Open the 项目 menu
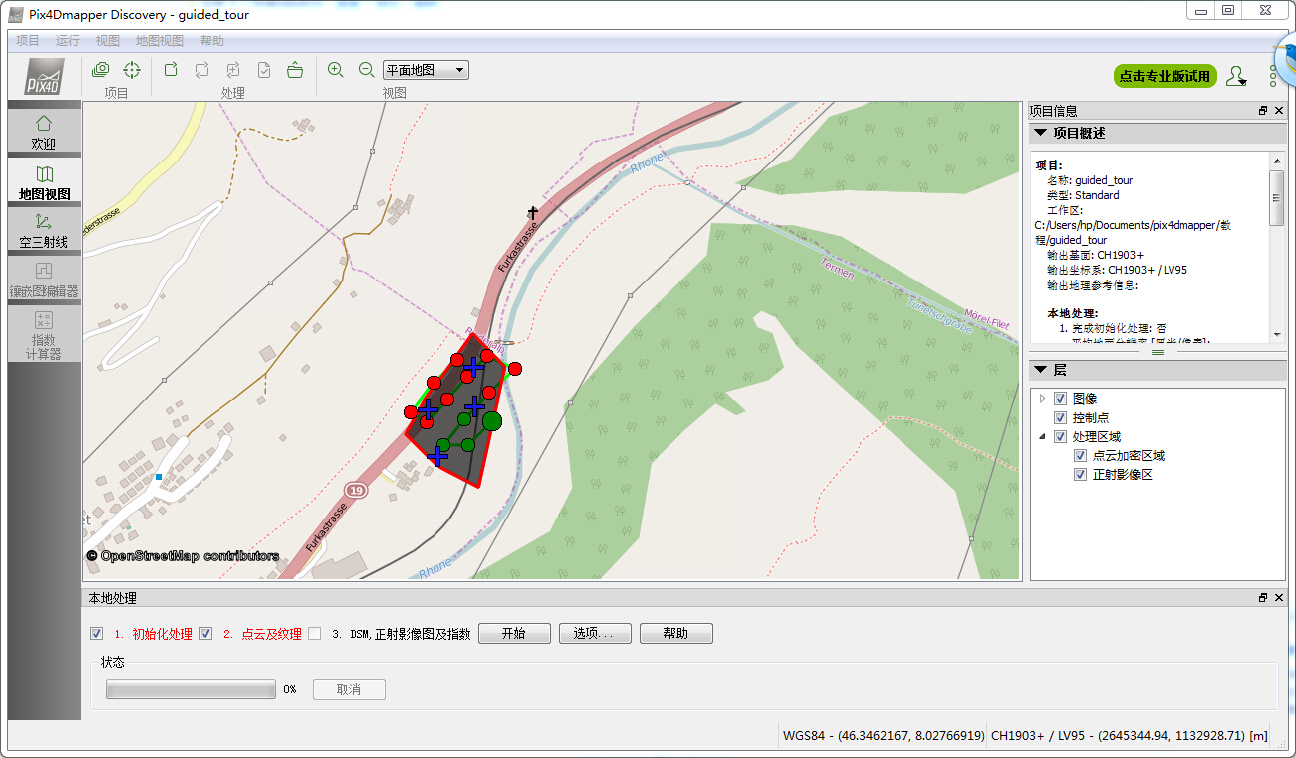 pyautogui.click(x=28, y=41)
